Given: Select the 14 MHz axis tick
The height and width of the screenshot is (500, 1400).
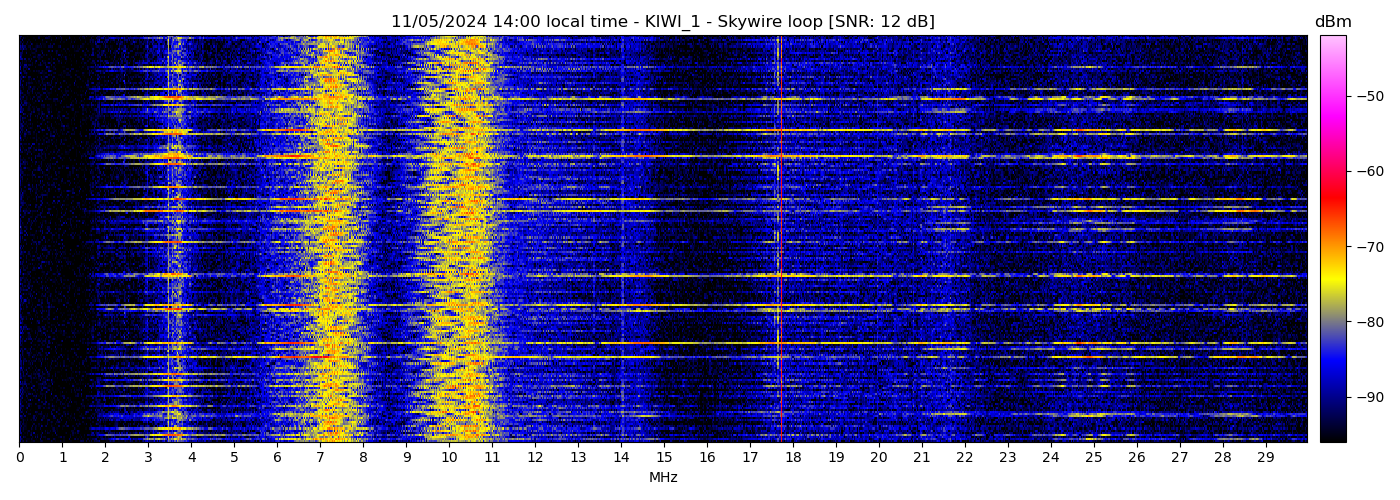Looking at the screenshot, I should [621, 457].
